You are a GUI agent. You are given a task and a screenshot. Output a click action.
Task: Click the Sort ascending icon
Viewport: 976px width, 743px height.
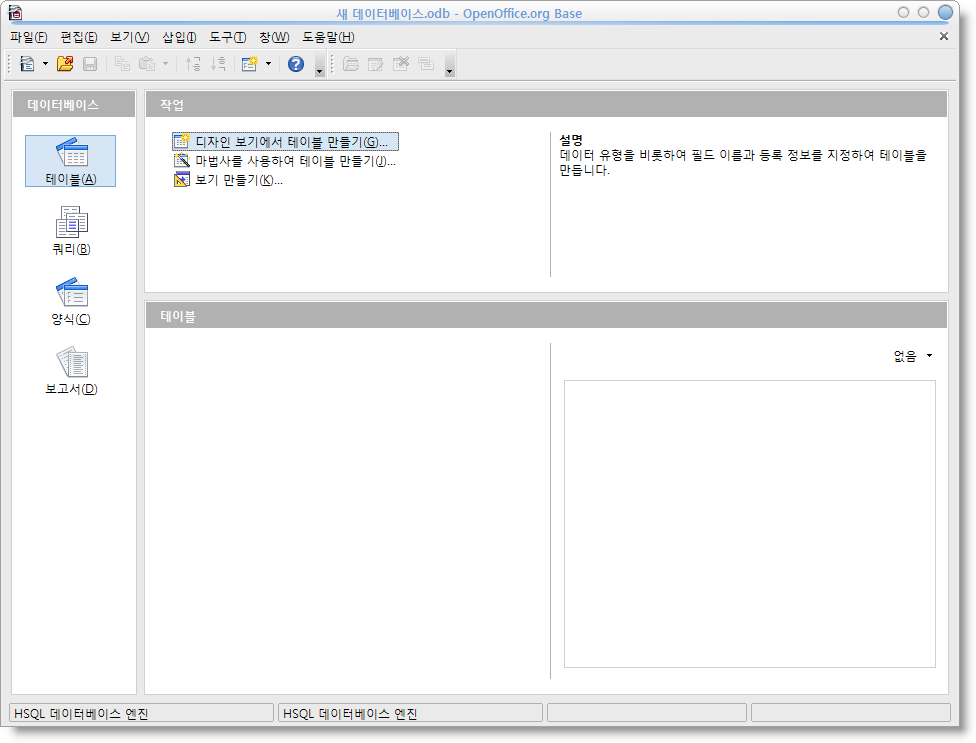193,63
